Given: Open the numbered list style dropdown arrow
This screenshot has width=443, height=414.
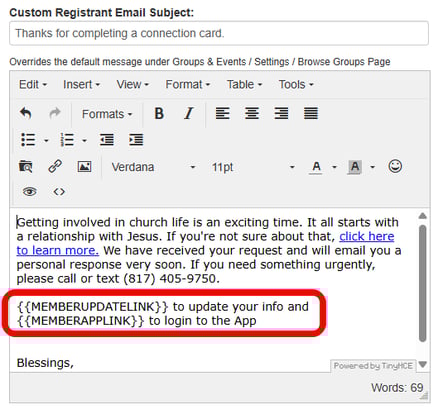Looking at the screenshot, I should point(85,140).
